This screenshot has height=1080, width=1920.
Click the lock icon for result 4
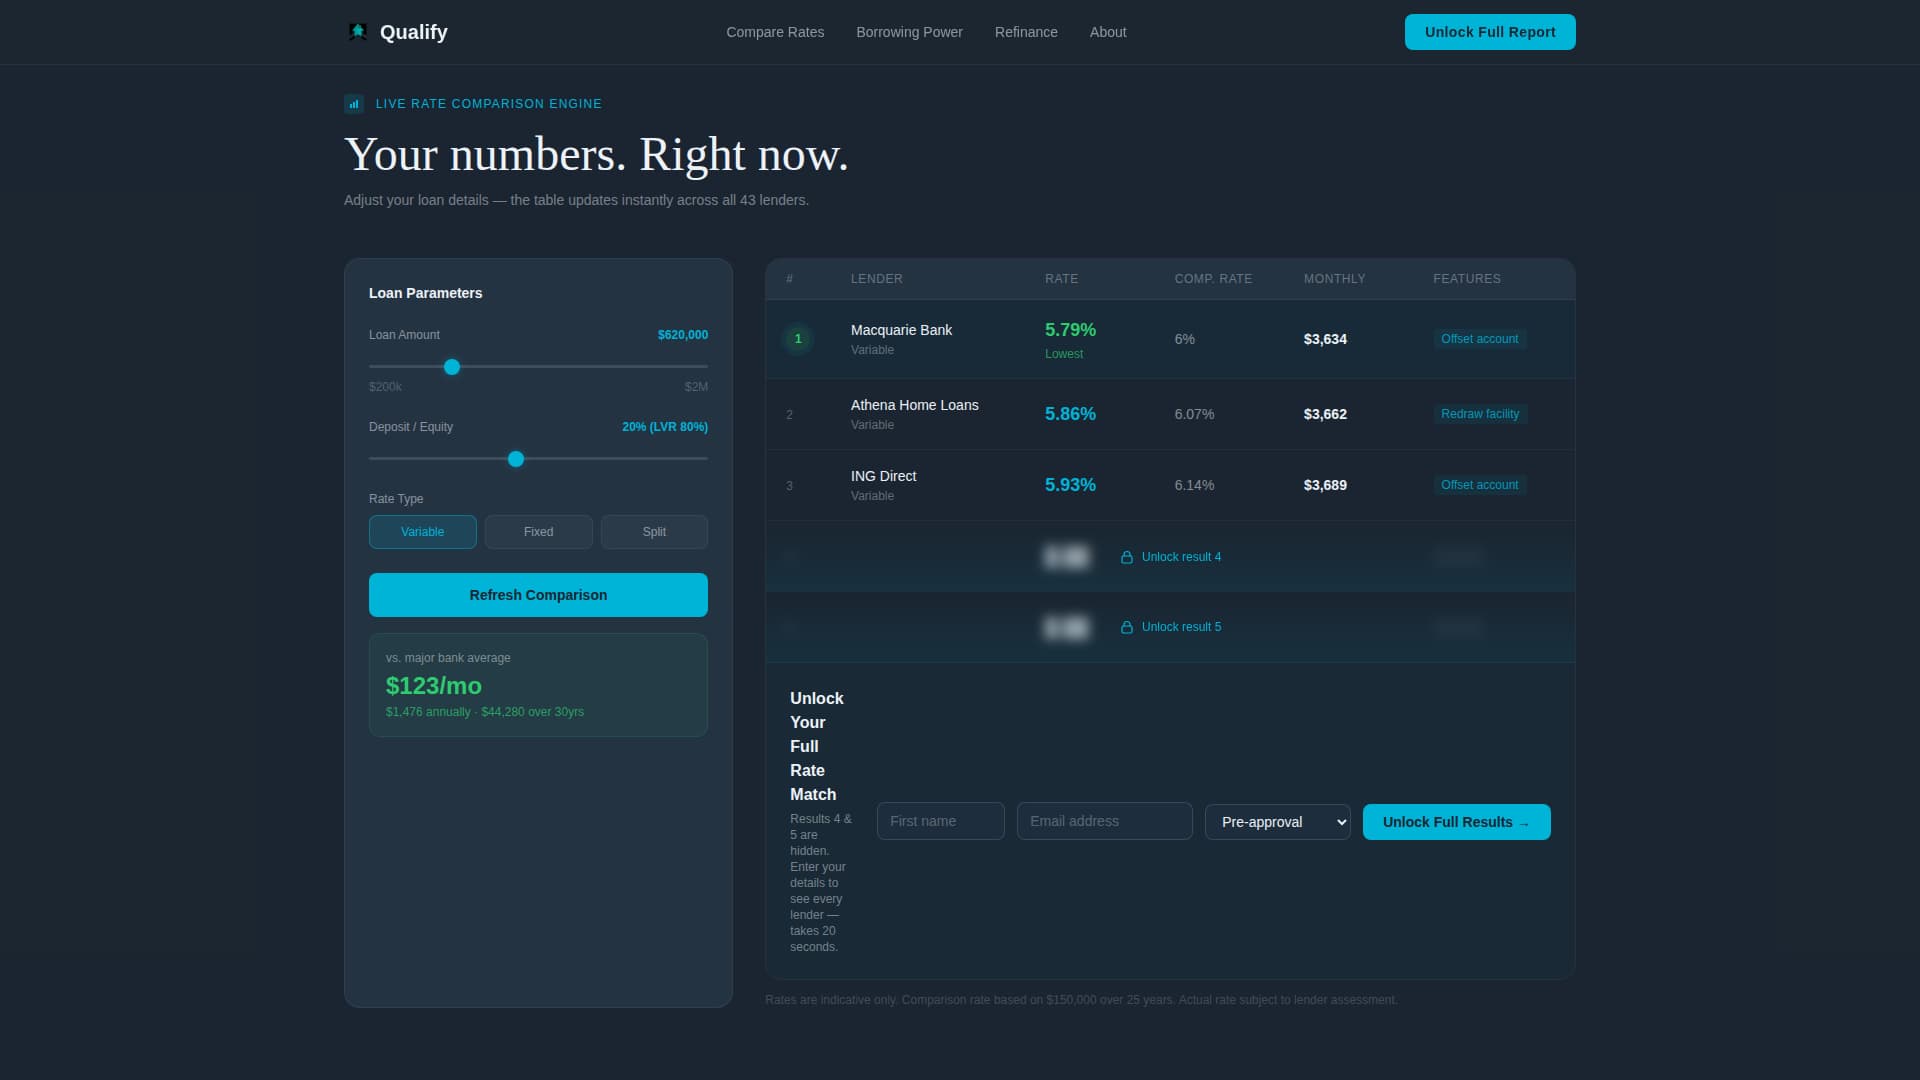1127,557
